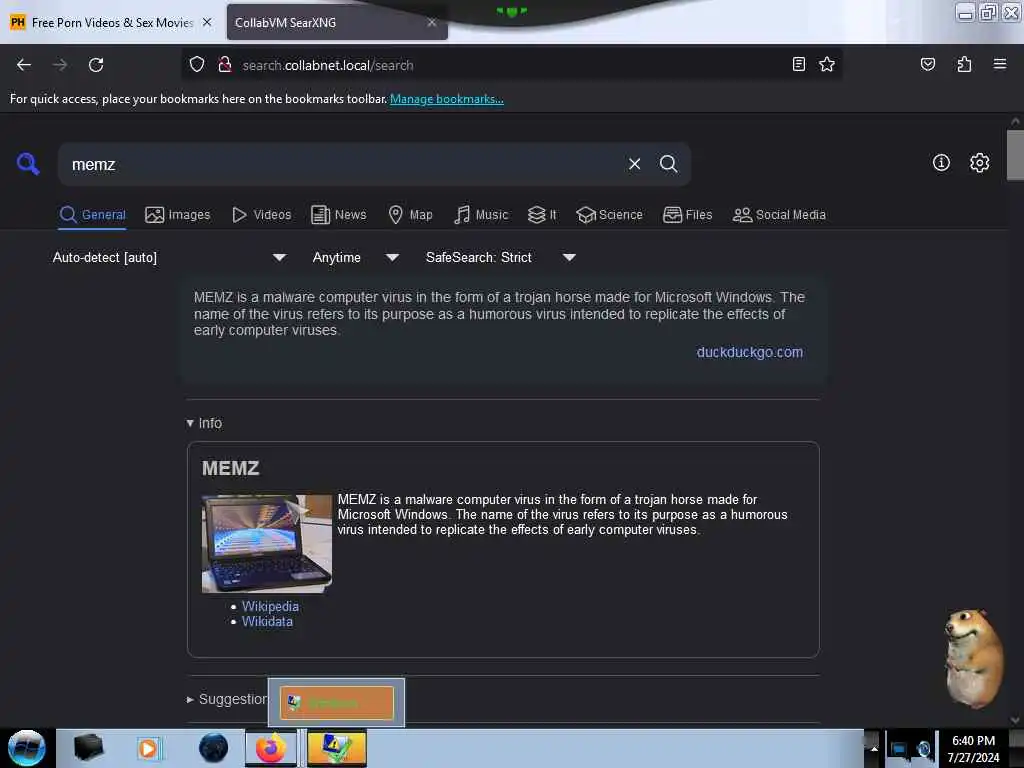Image resolution: width=1024 pixels, height=768 pixels.
Task: Click the warning checkmark taskbar app
Action: (x=336, y=748)
